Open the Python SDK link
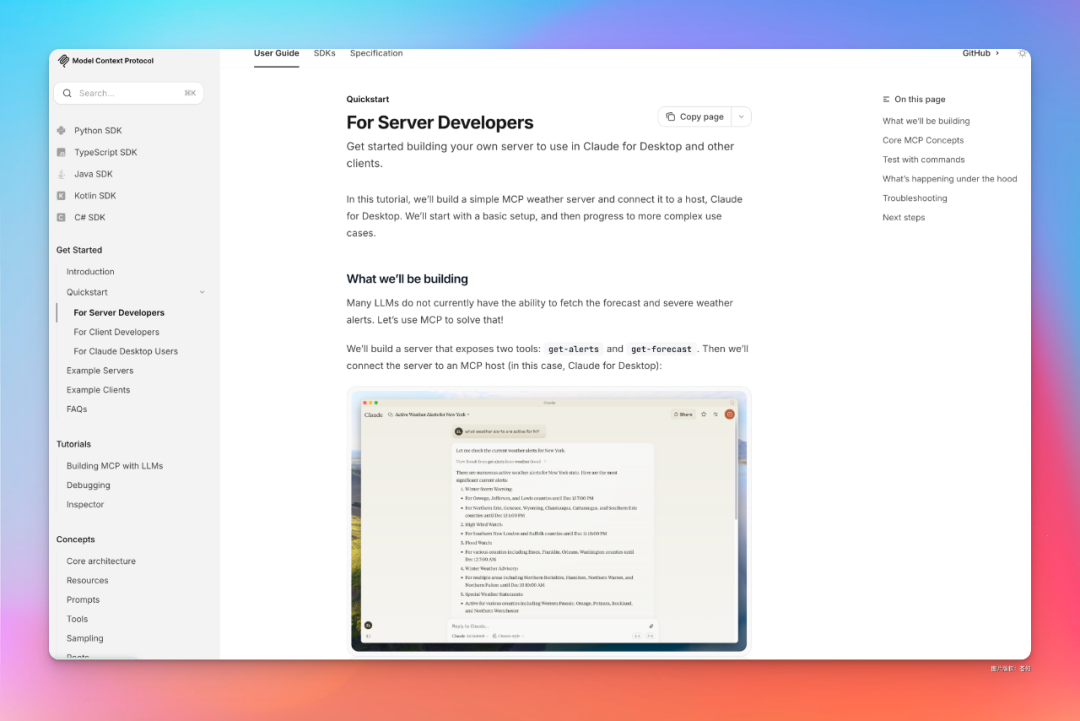 coord(98,130)
